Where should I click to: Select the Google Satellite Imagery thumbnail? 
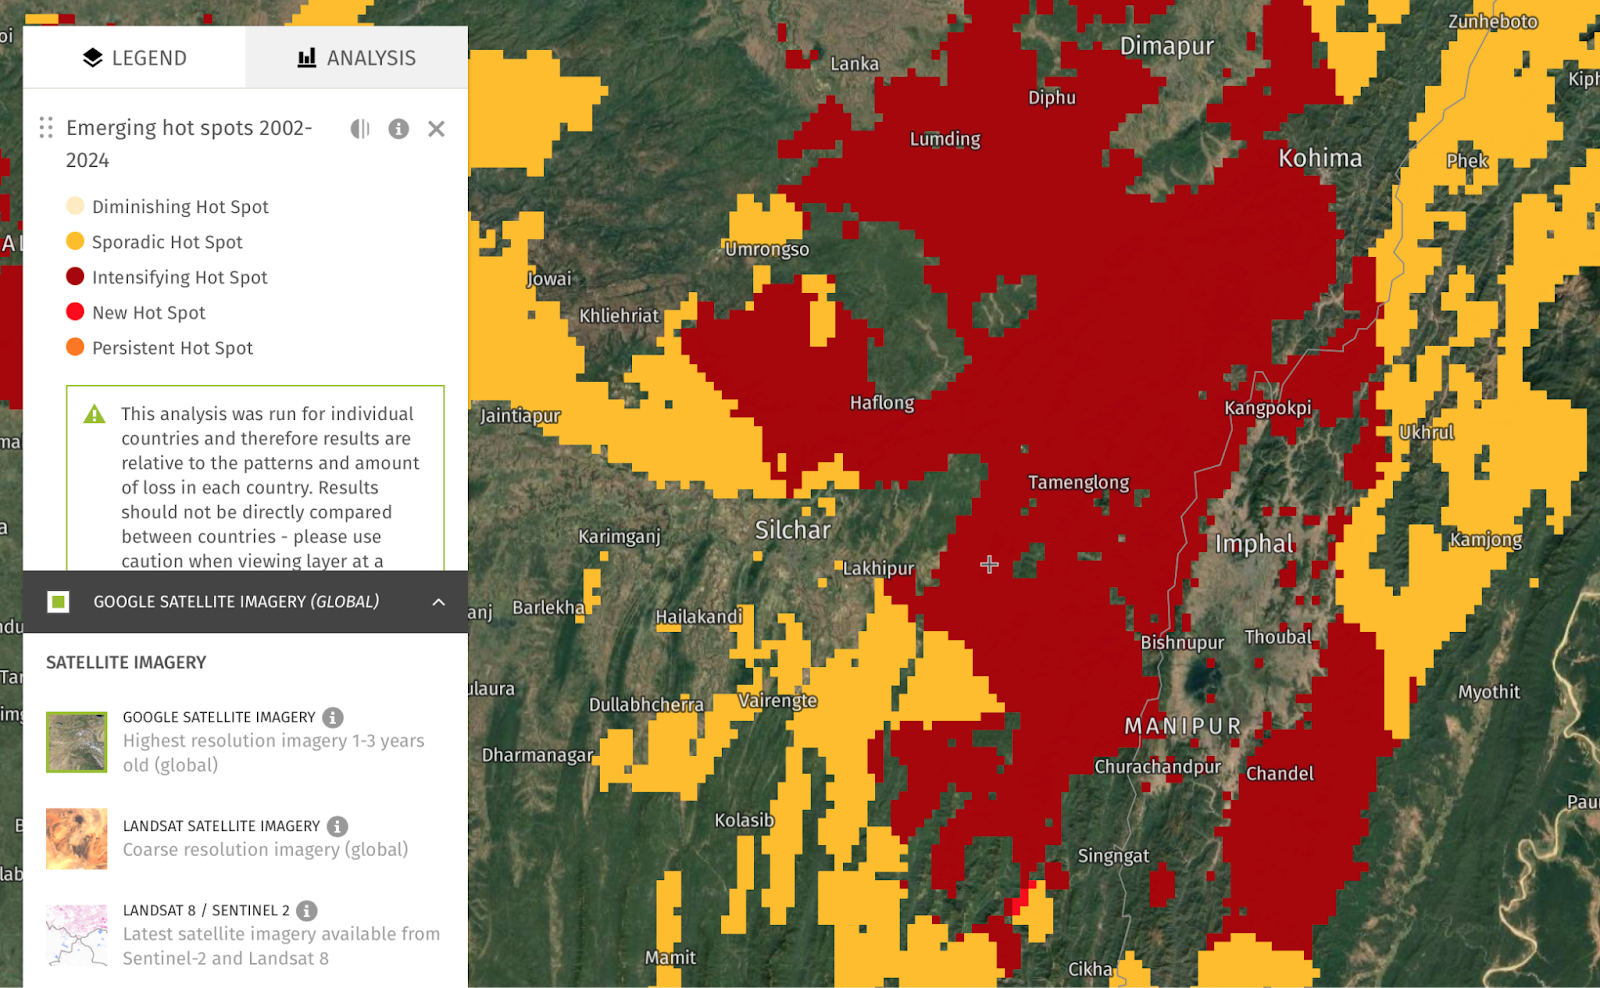76,742
